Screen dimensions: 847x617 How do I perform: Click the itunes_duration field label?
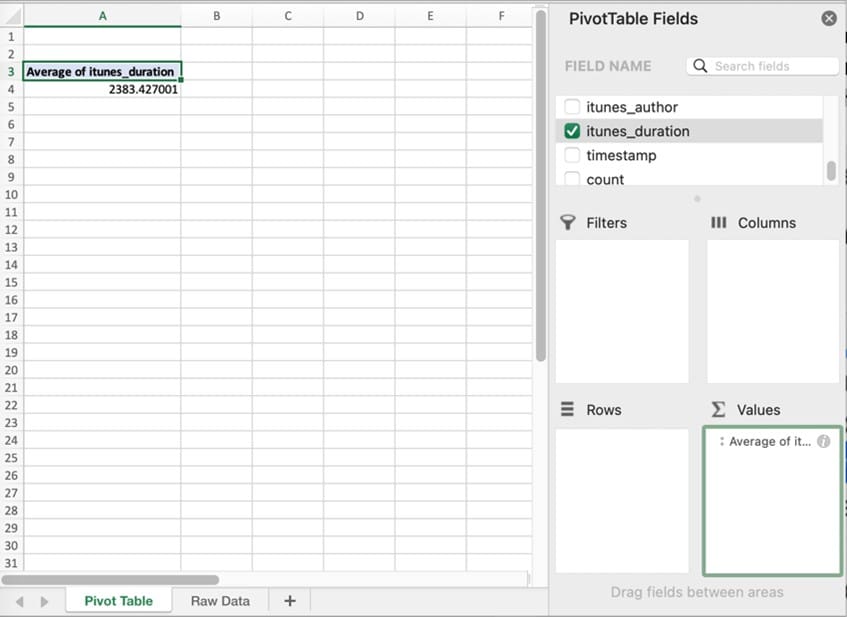coord(638,131)
